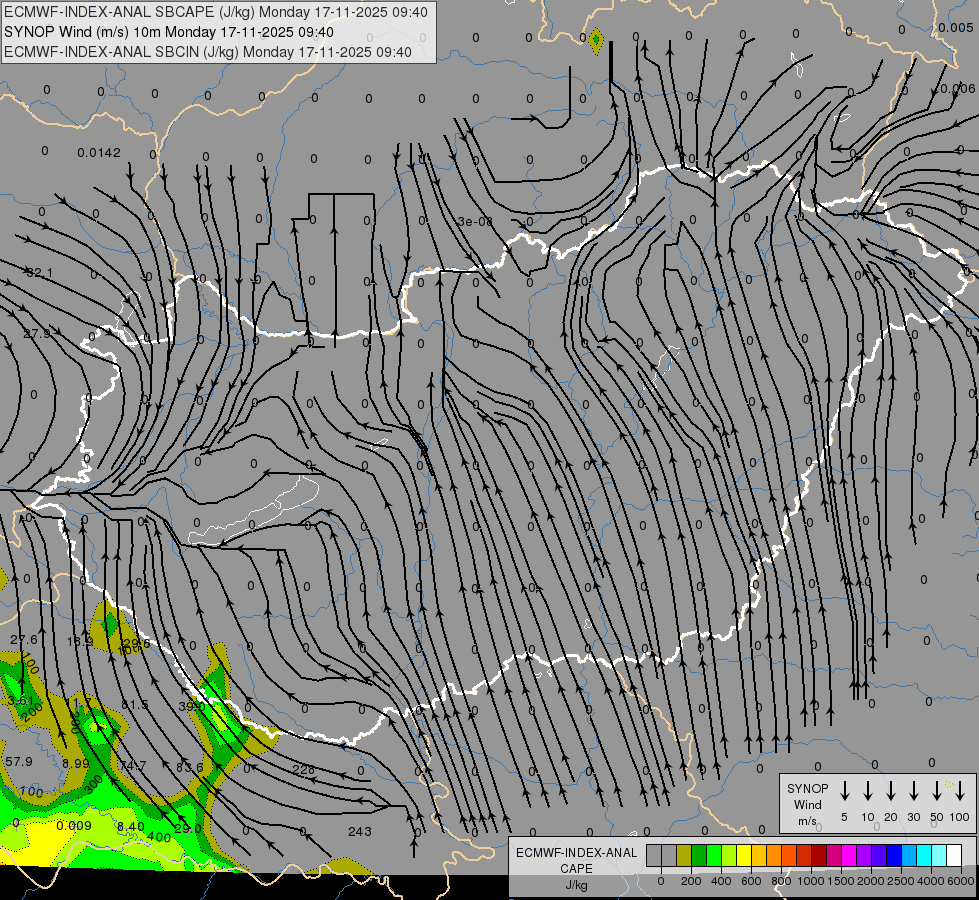Image resolution: width=979 pixels, height=900 pixels.
Task: Pick the yellow-green swatch in the CAPE colorbar
Action: pyautogui.click(x=729, y=855)
